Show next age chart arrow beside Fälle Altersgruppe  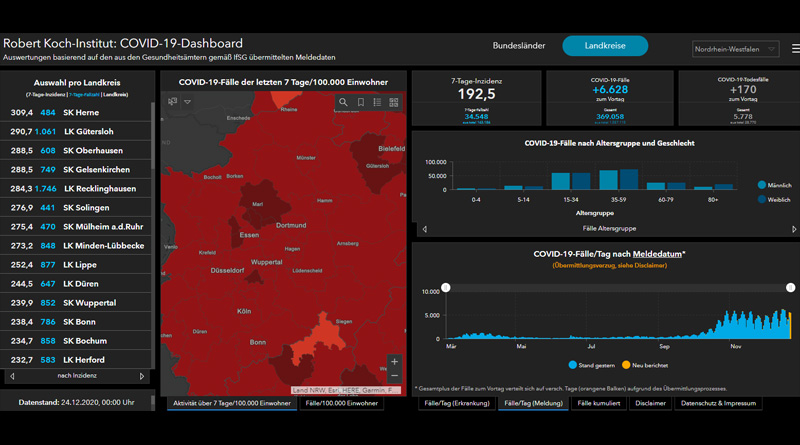click(794, 229)
